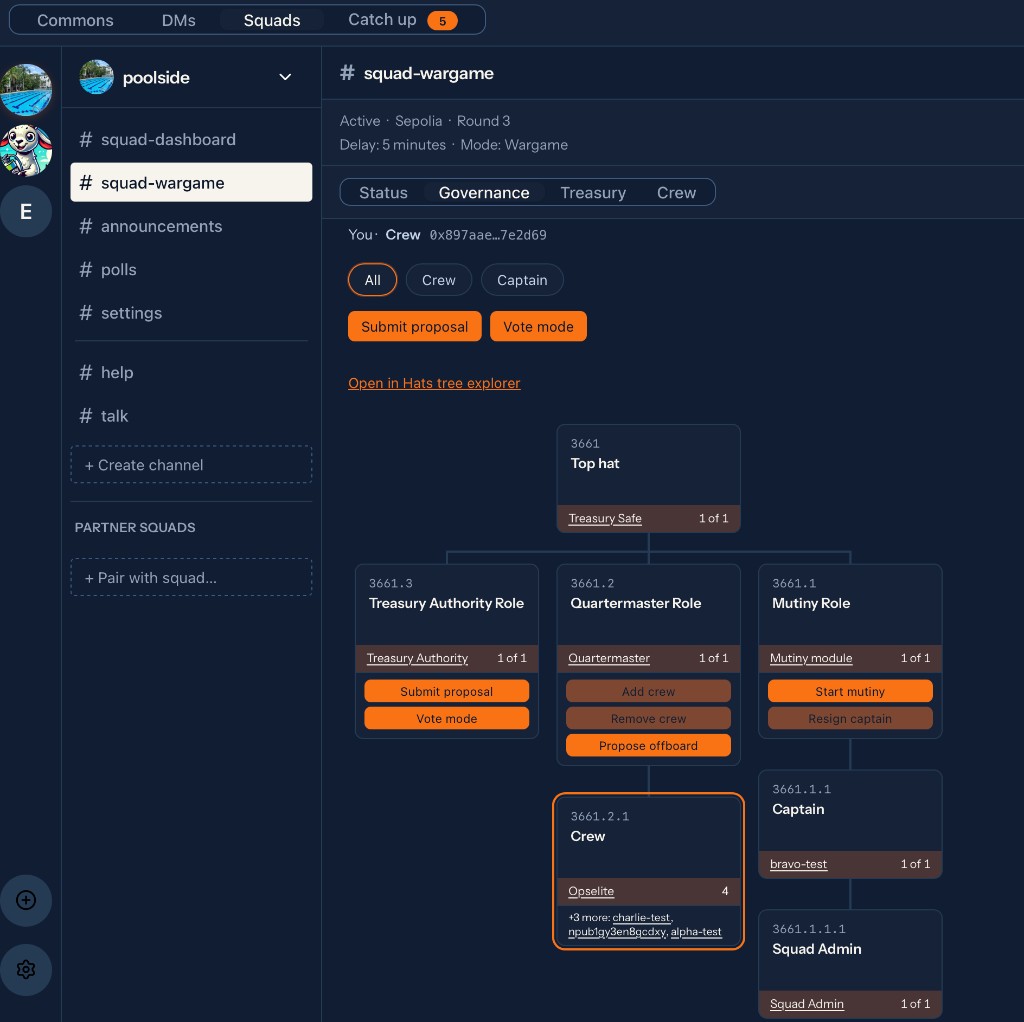Click the squad-wargame channel header title

coord(428,73)
